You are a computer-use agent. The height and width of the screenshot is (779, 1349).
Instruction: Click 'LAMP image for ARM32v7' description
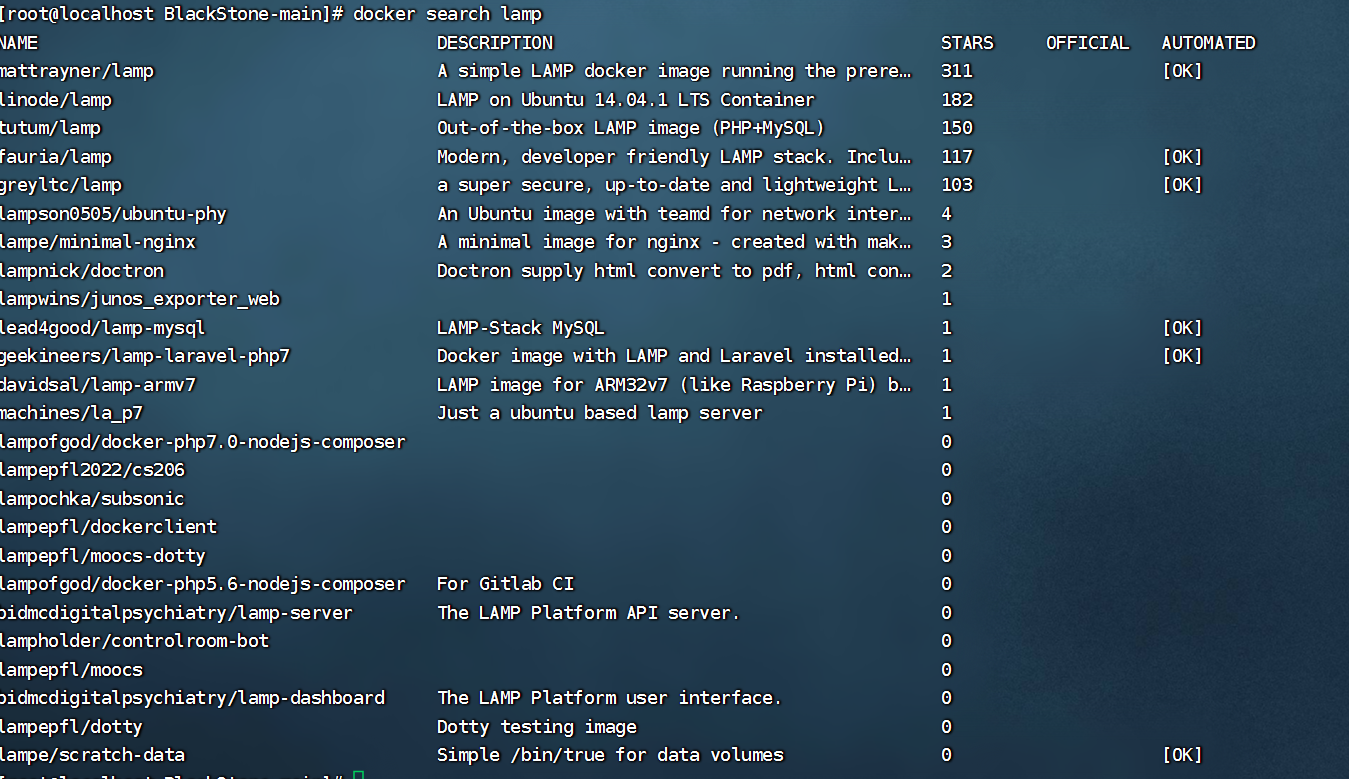tap(675, 385)
